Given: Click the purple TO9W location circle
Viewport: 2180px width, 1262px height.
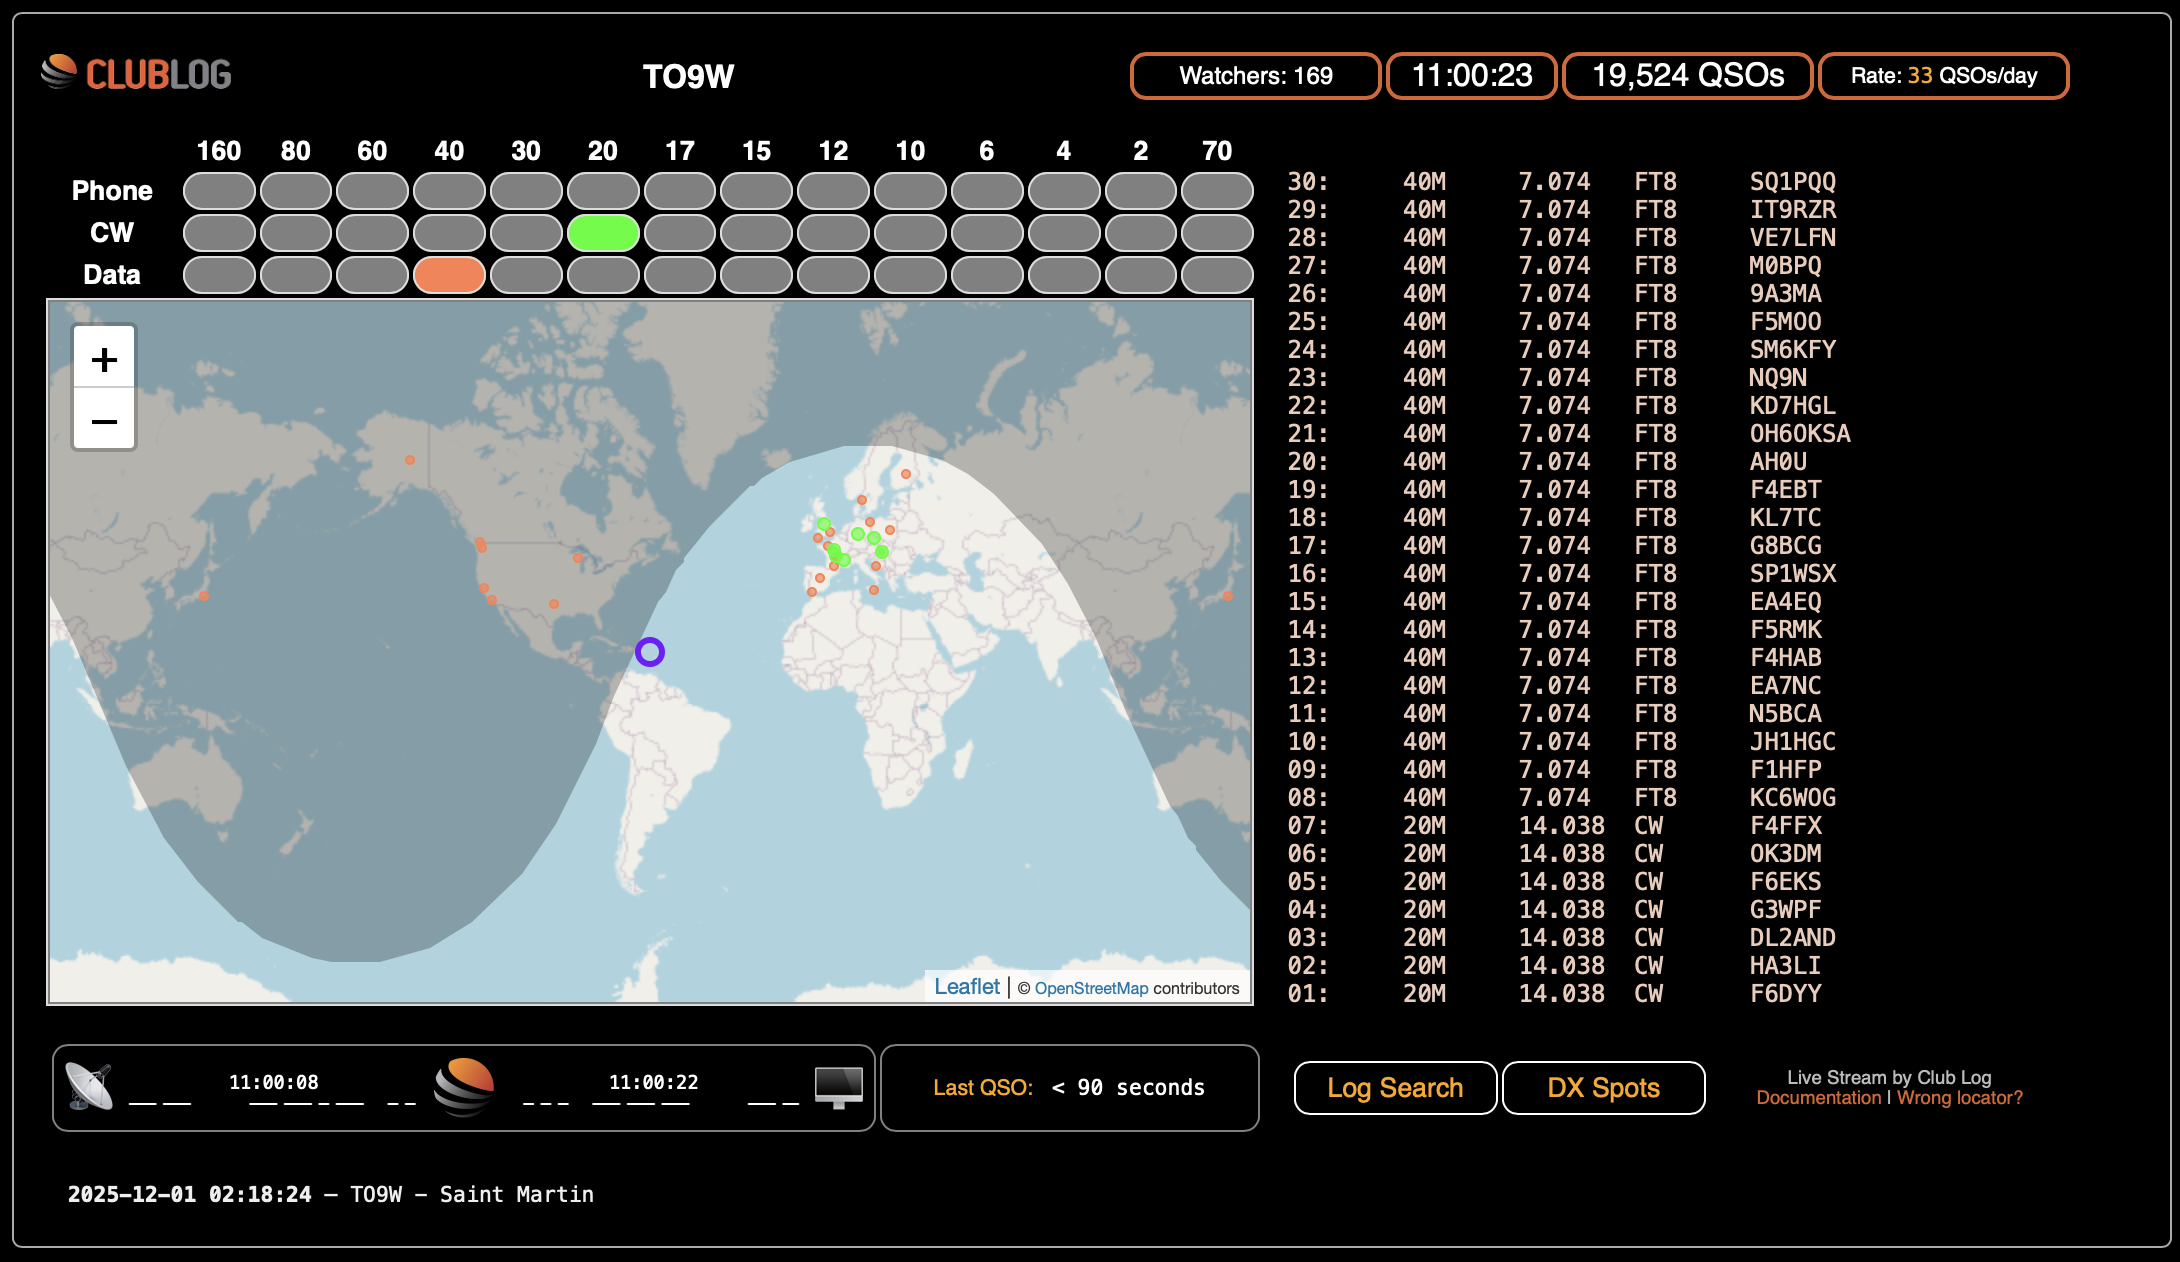Looking at the screenshot, I should point(650,652).
